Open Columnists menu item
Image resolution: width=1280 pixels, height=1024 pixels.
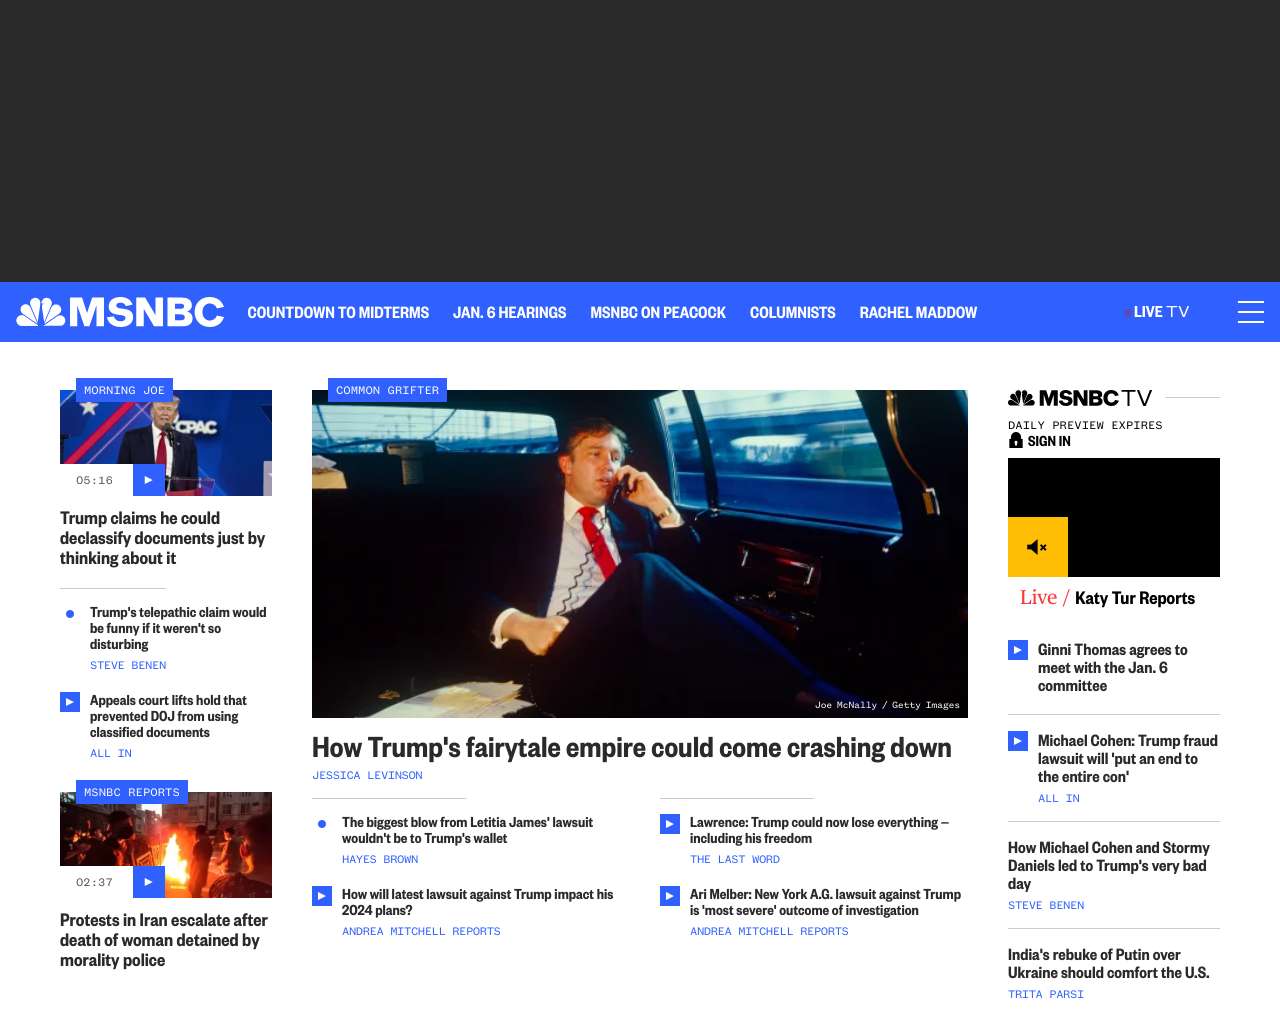pos(792,312)
